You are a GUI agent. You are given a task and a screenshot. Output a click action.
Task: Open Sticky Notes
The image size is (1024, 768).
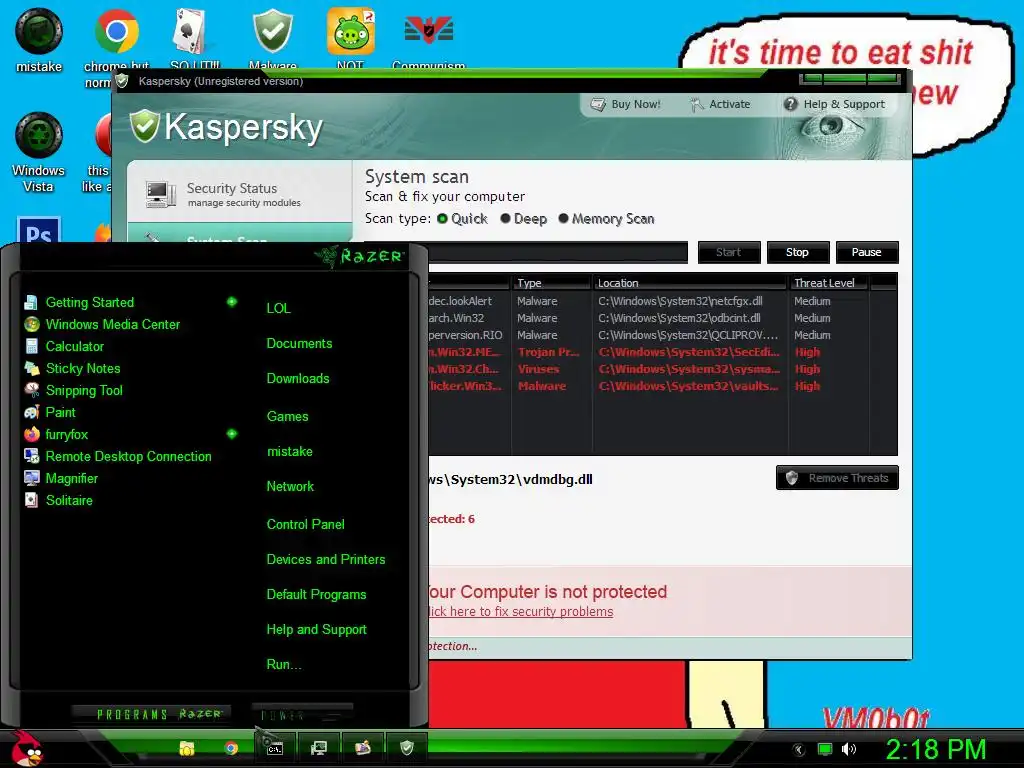click(83, 368)
